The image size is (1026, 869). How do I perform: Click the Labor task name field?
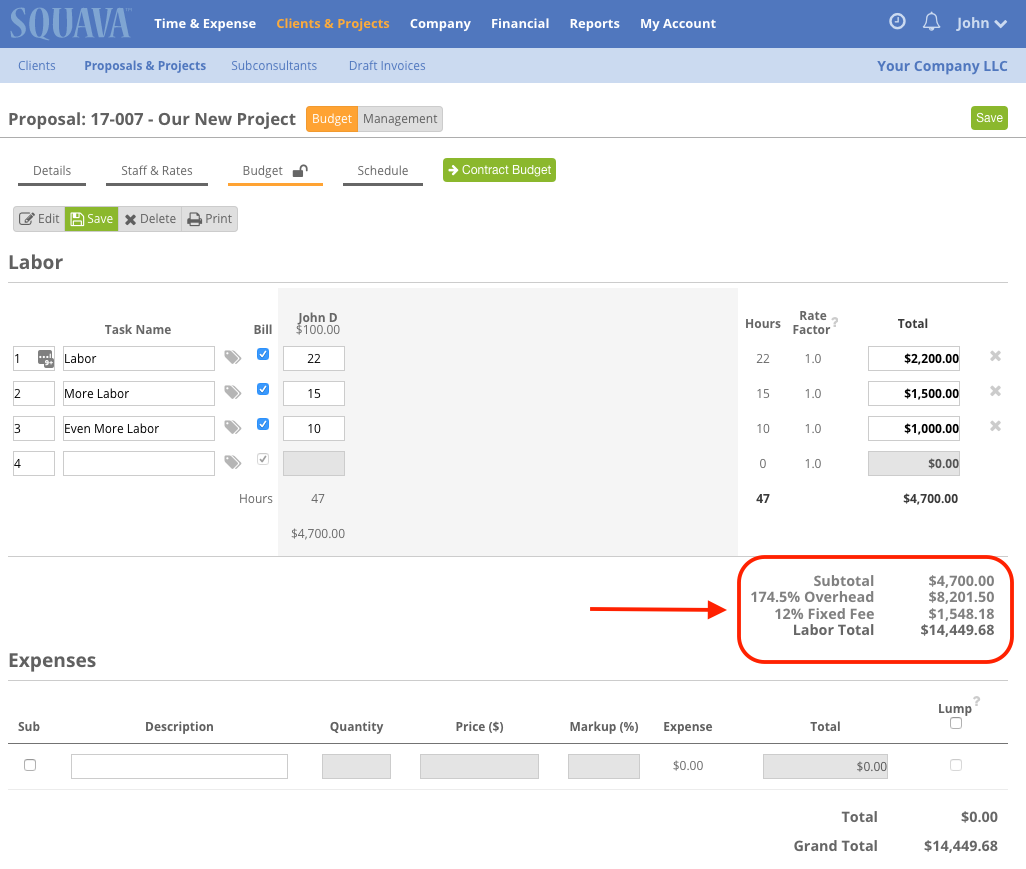click(x=139, y=359)
